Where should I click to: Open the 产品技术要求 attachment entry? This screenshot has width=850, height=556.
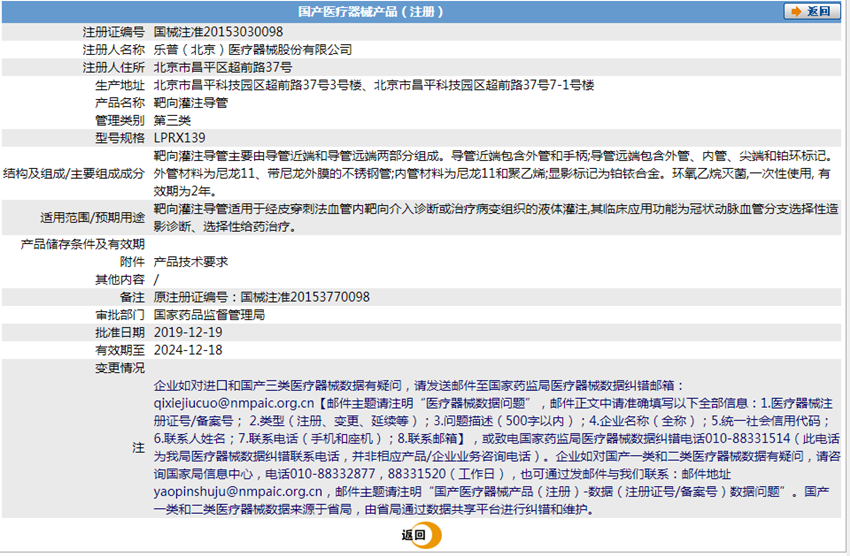[191, 261]
